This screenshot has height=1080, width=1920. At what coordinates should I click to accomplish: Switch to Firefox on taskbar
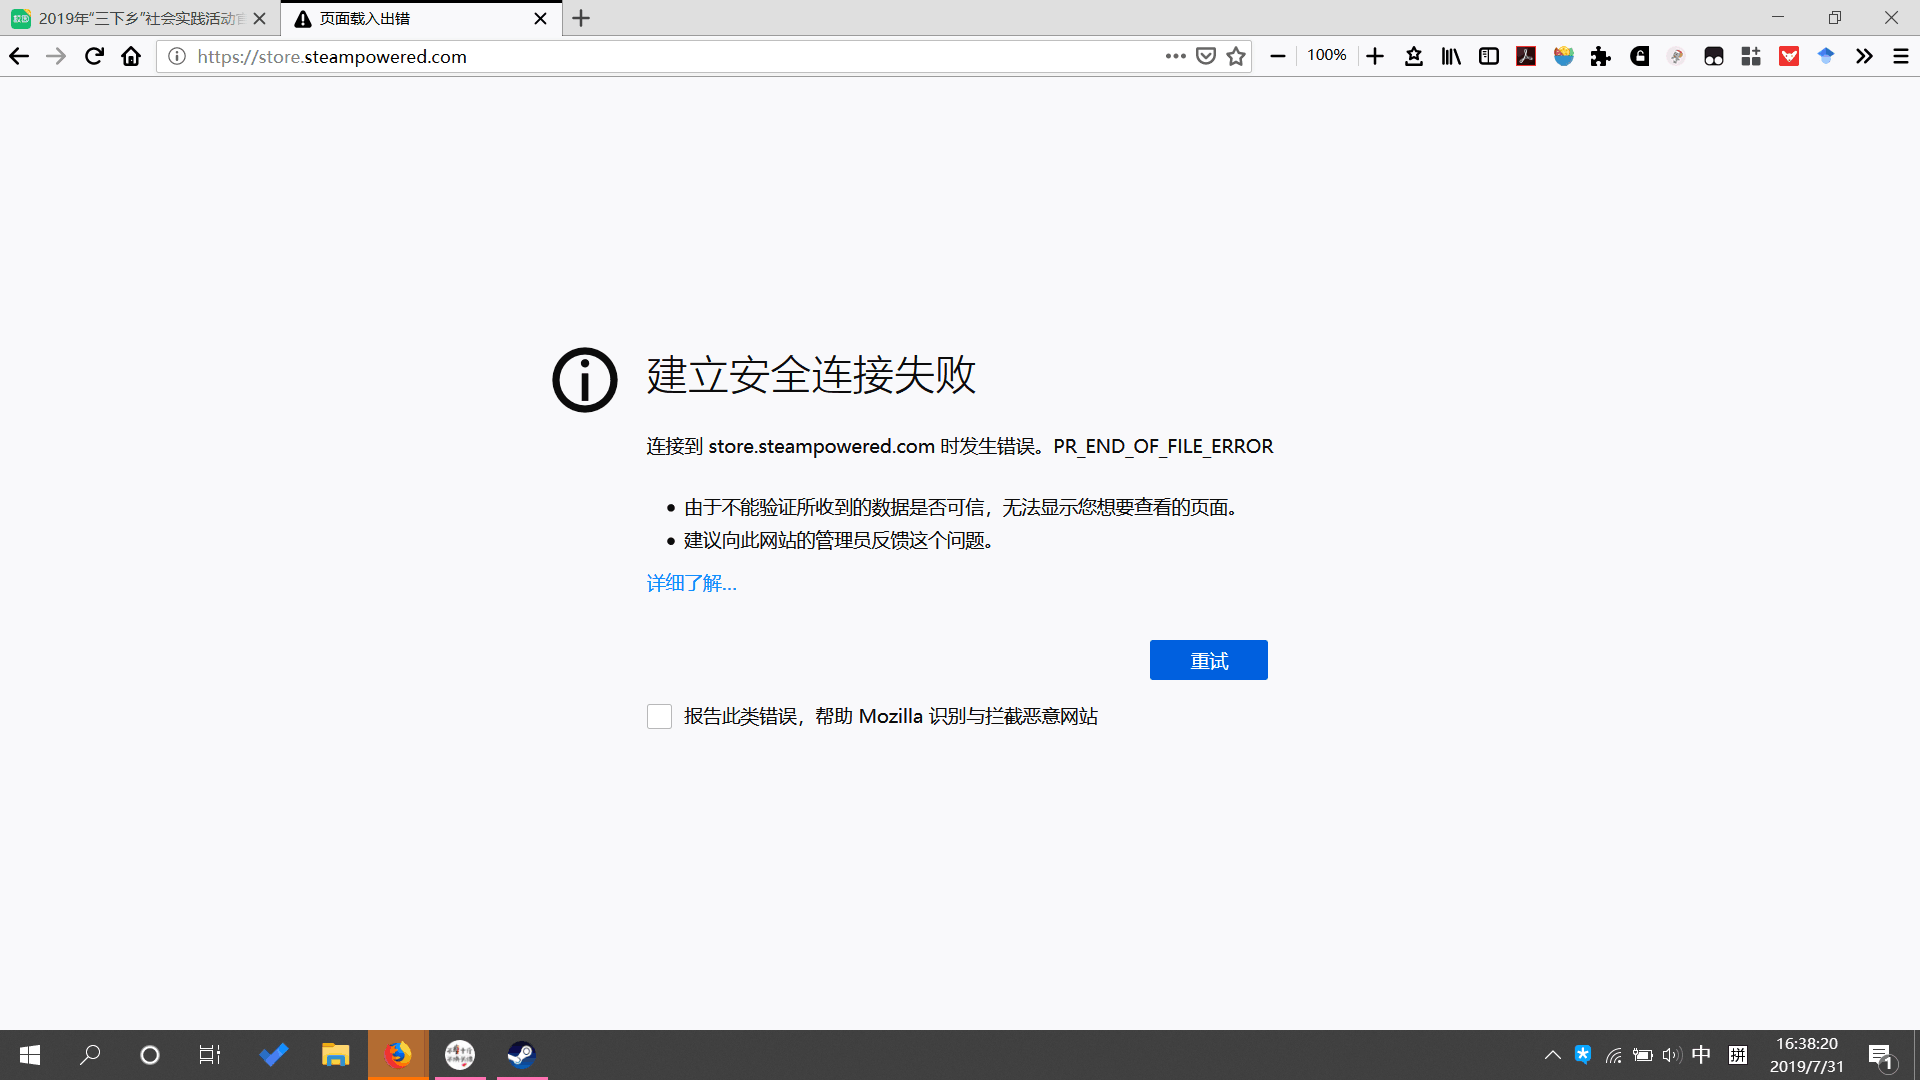[398, 1055]
